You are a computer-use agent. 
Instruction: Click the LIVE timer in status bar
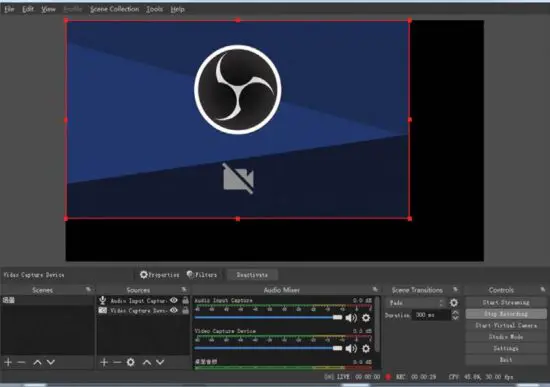352,377
